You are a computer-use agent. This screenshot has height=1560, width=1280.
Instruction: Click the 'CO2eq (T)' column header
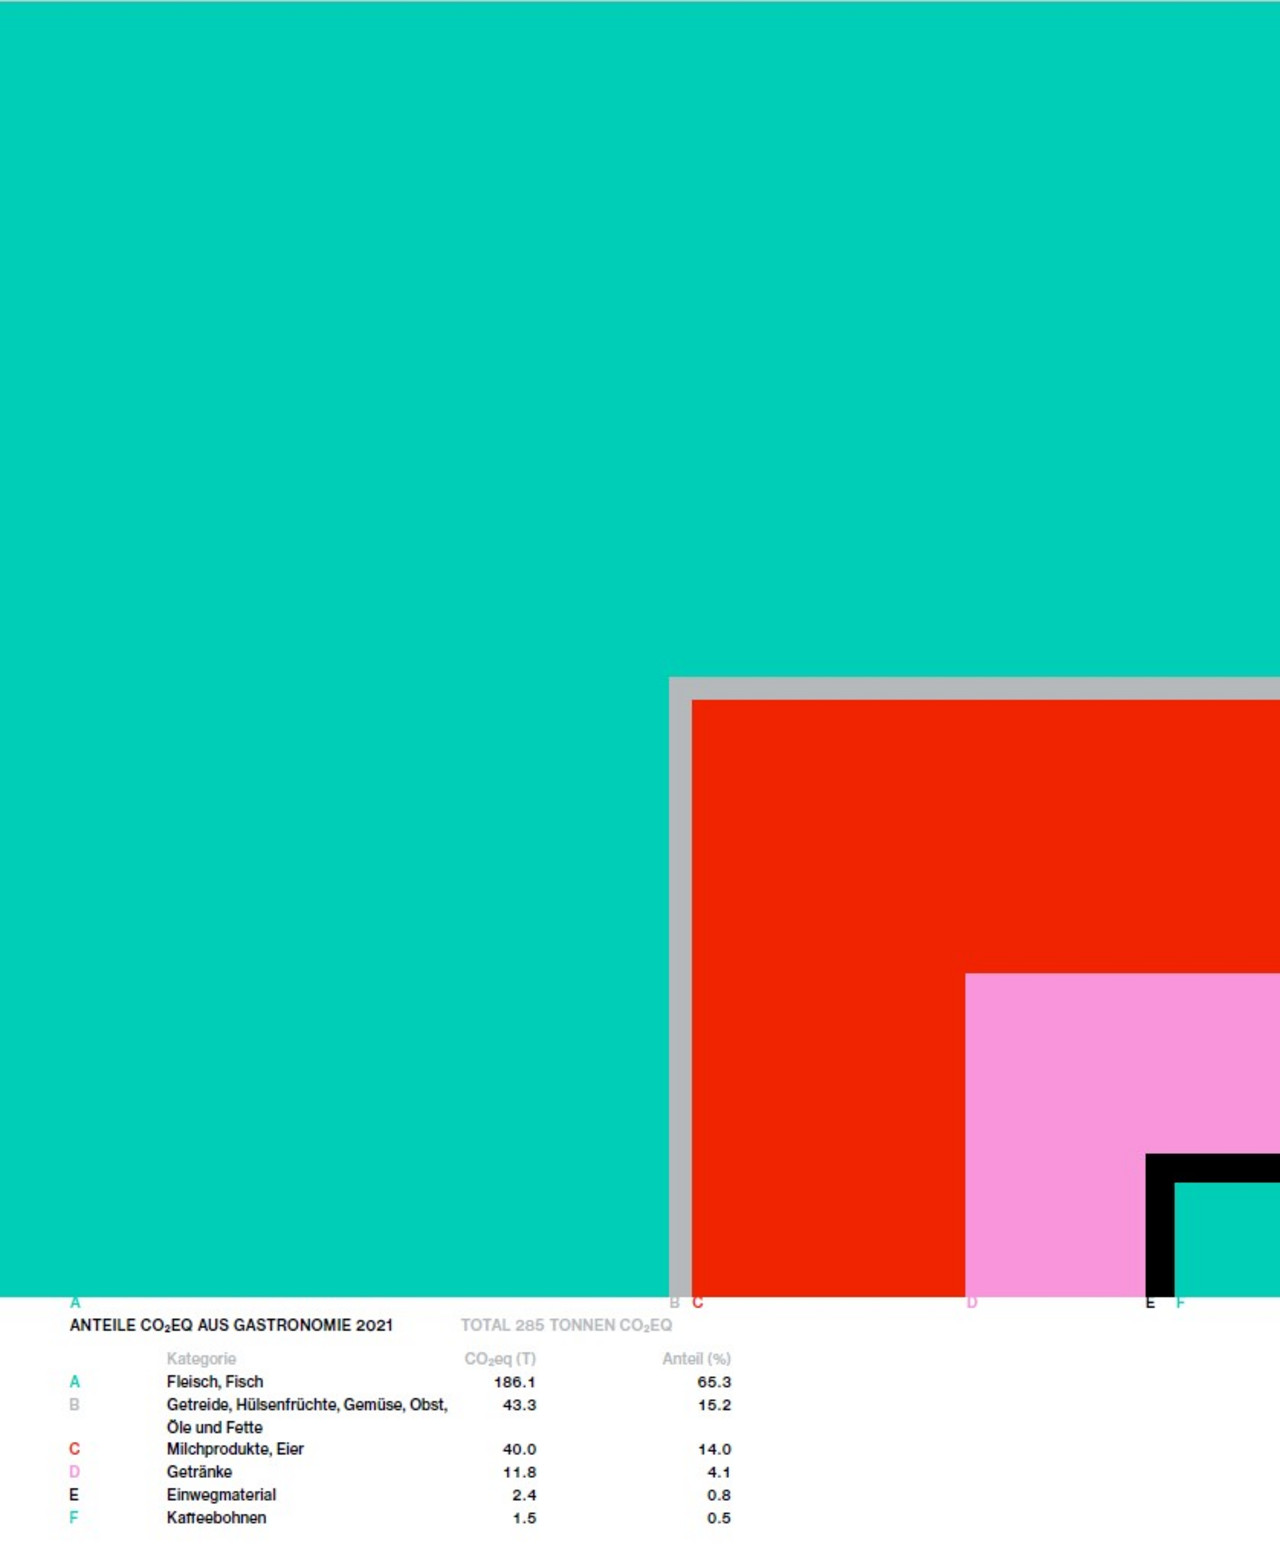pyautogui.click(x=500, y=1358)
